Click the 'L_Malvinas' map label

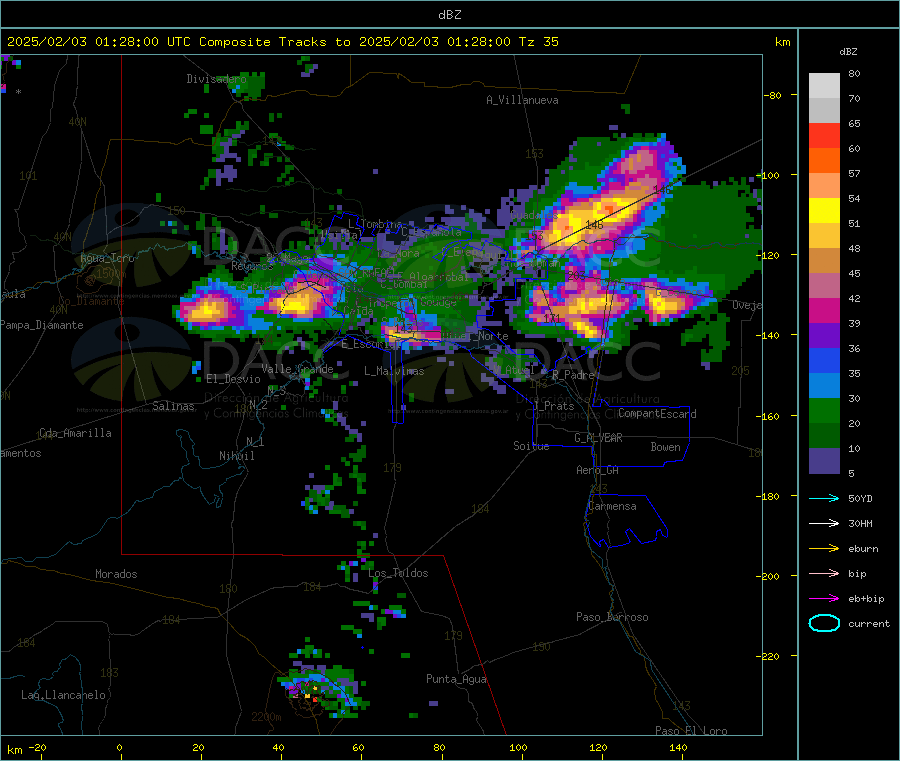click(x=394, y=371)
